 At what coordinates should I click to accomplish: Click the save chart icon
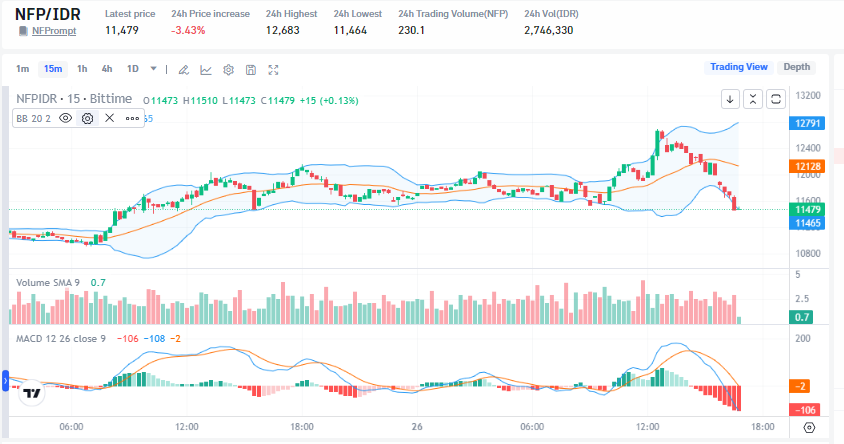tap(251, 70)
